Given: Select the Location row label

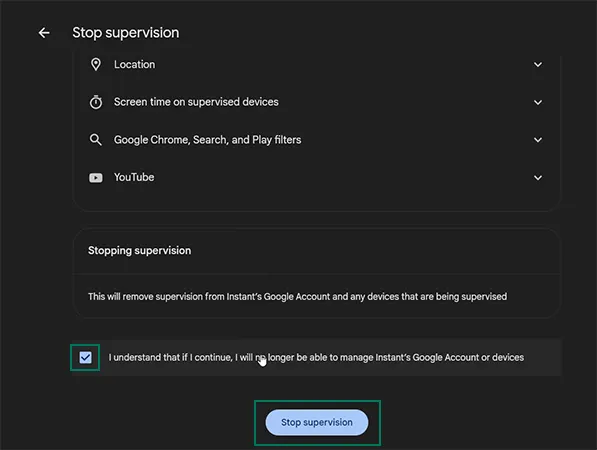Looking at the screenshot, I should [x=134, y=64].
